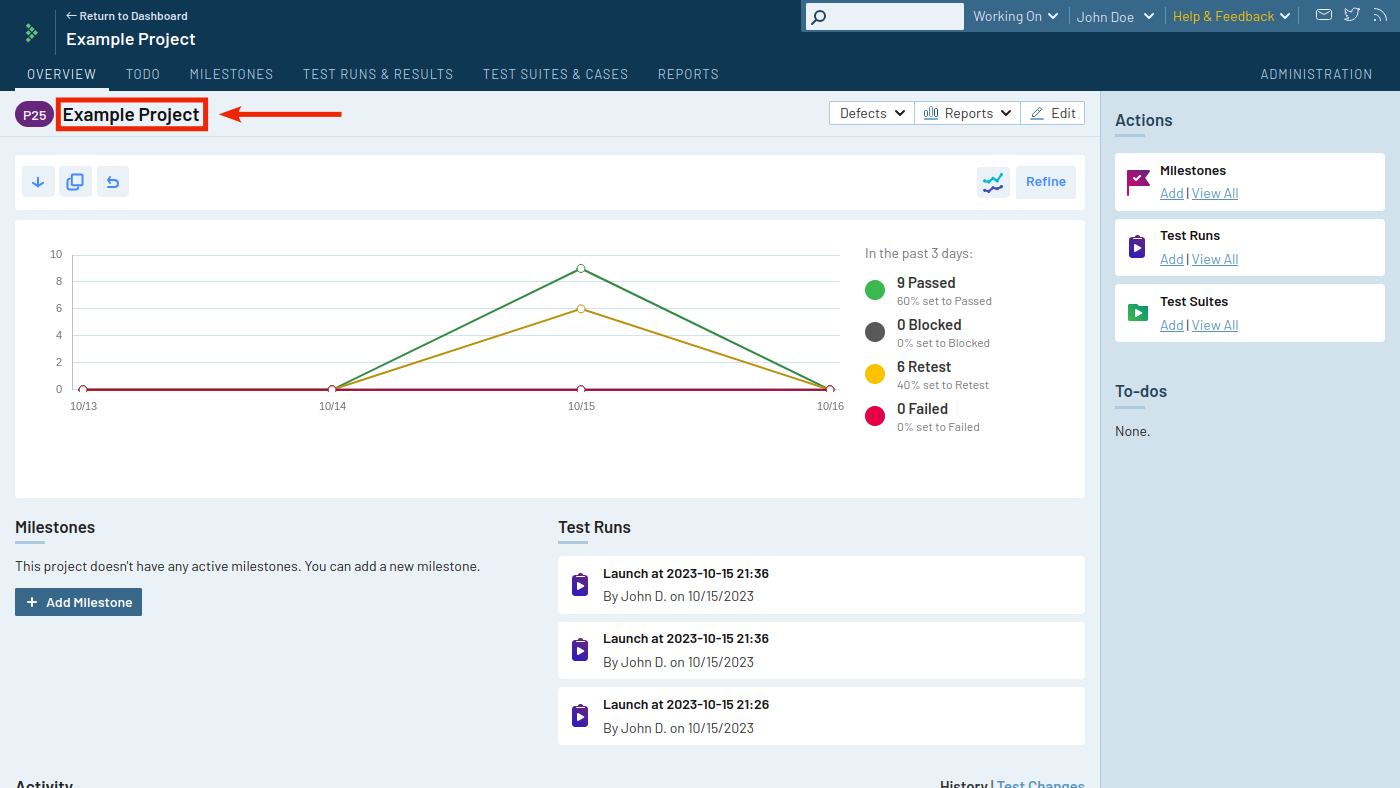Click the line chart icon beside Refine
This screenshot has height=788, width=1400.
(x=993, y=182)
